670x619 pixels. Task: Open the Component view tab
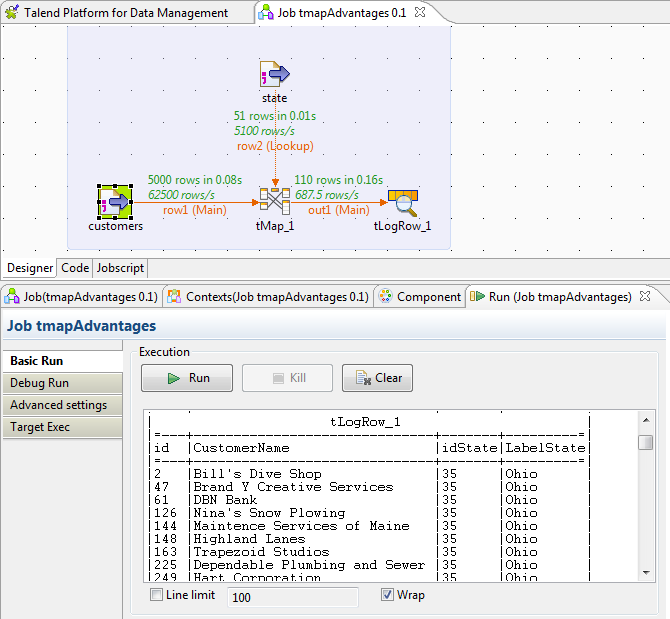pyautogui.click(x=420, y=297)
